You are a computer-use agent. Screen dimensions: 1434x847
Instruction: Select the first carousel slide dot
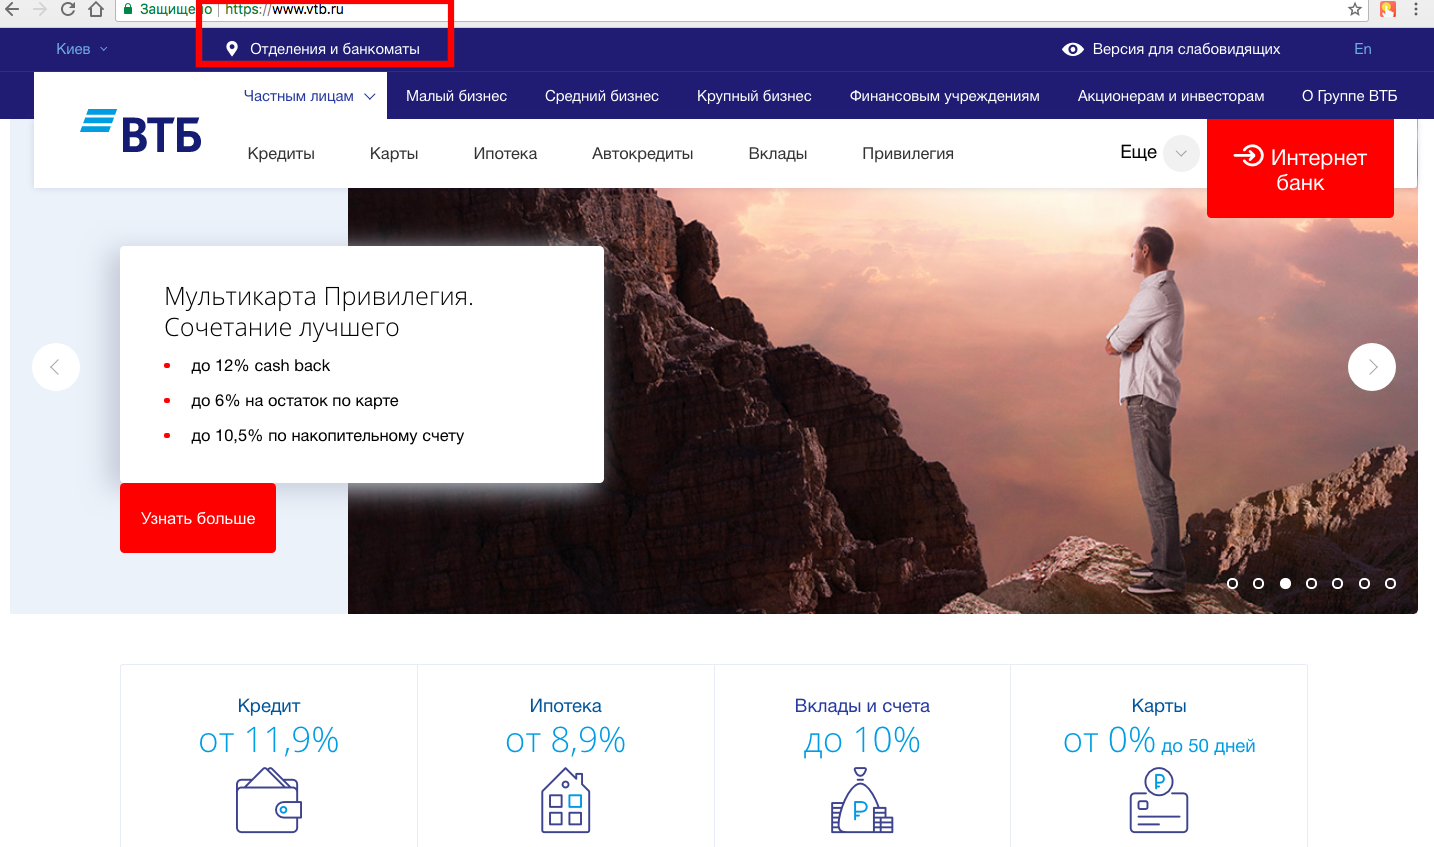click(x=1232, y=583)
